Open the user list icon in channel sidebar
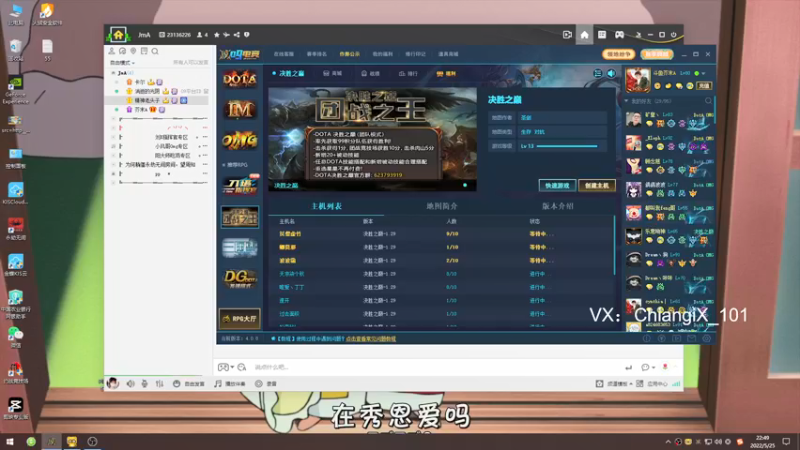800x450 pixels. pos(112,51)
